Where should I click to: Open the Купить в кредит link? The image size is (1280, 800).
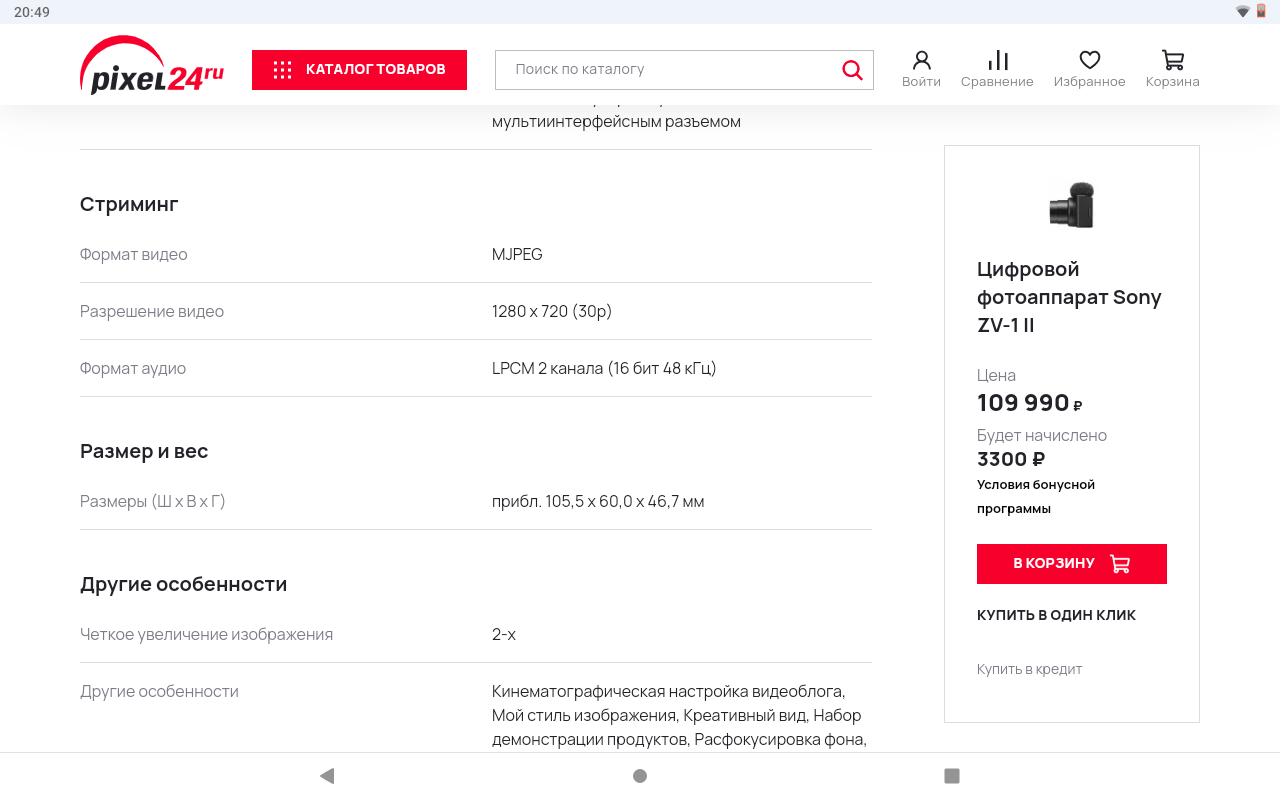pyautogui.click(x=1029, y=669)
